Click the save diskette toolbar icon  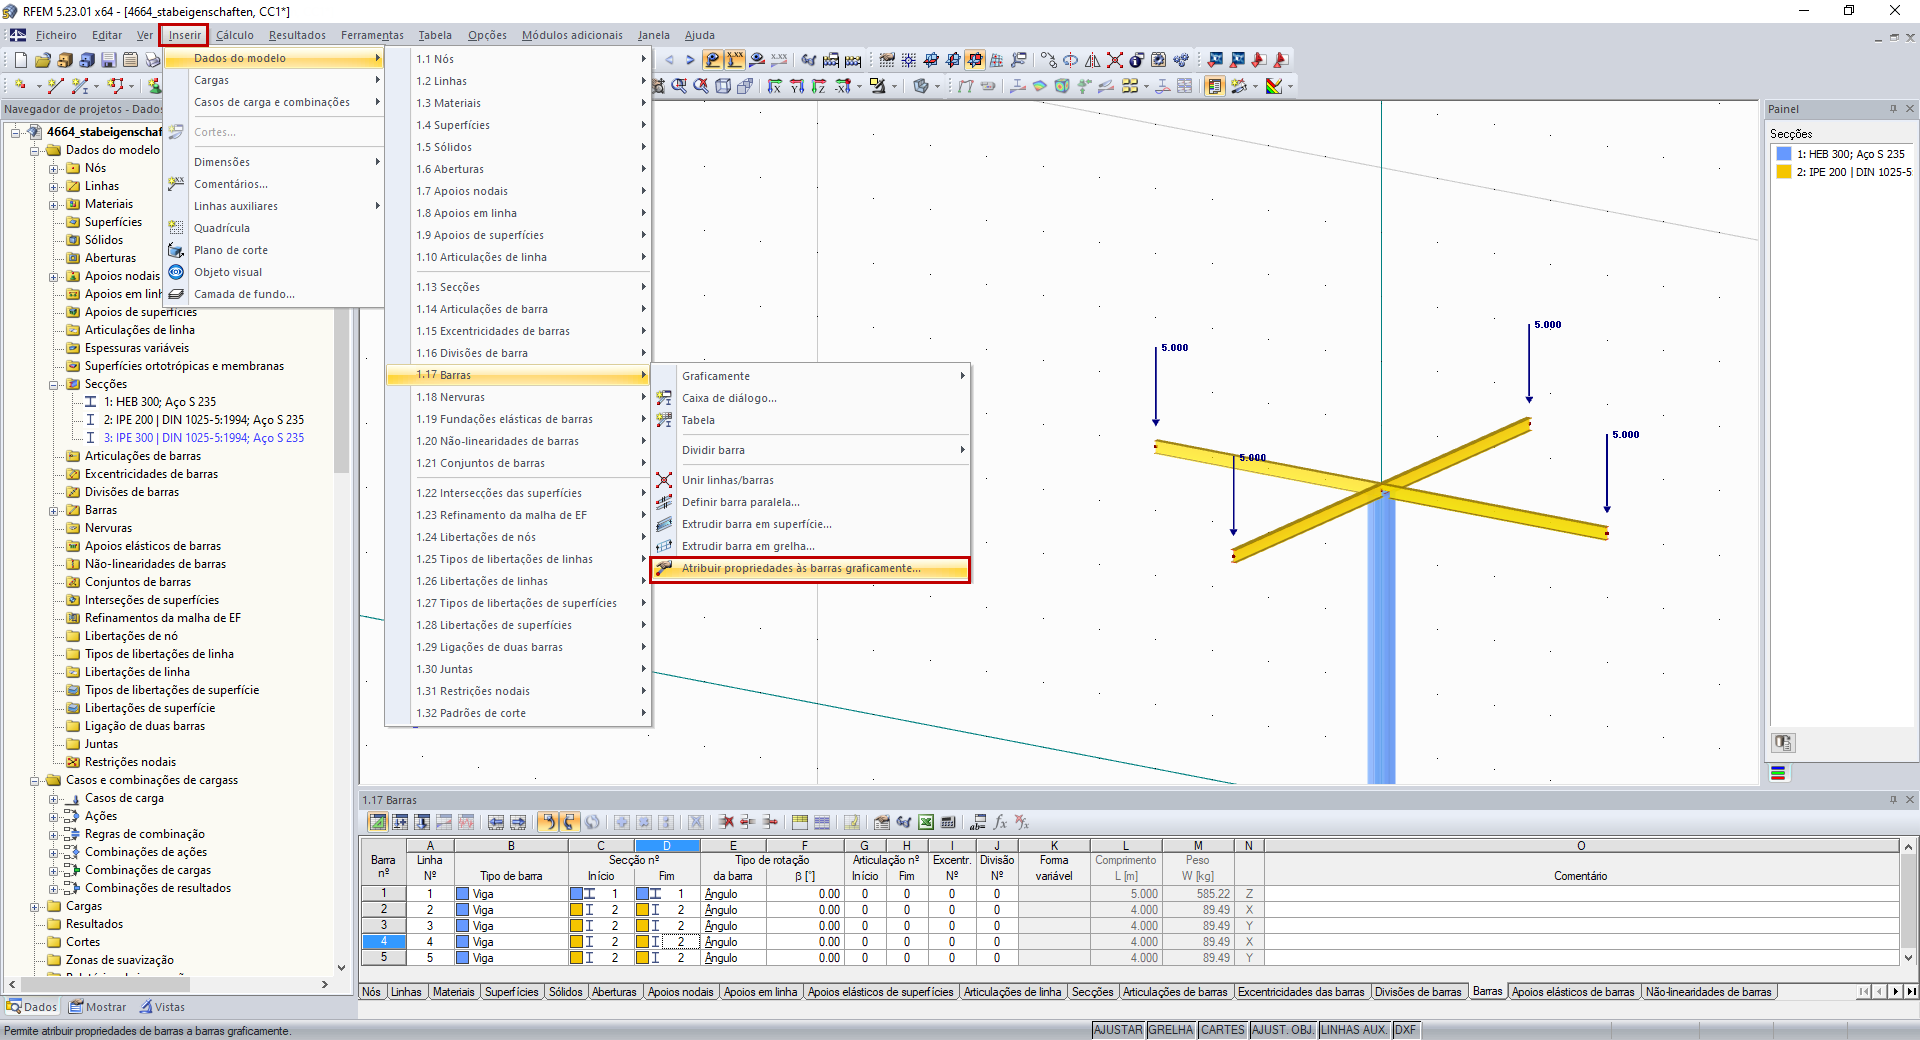click(x=109, y=60)
